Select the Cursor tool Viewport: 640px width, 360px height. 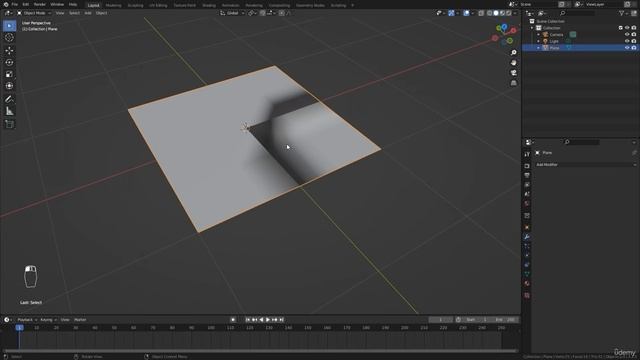tap(9, 38)
